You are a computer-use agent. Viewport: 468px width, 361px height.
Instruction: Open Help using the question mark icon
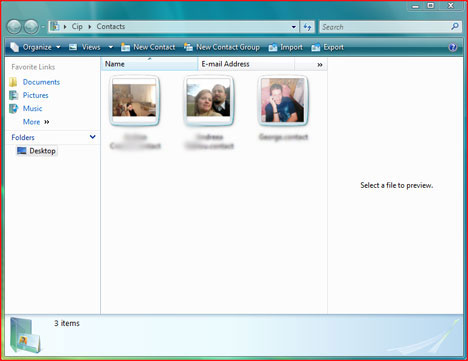(453, 47)
